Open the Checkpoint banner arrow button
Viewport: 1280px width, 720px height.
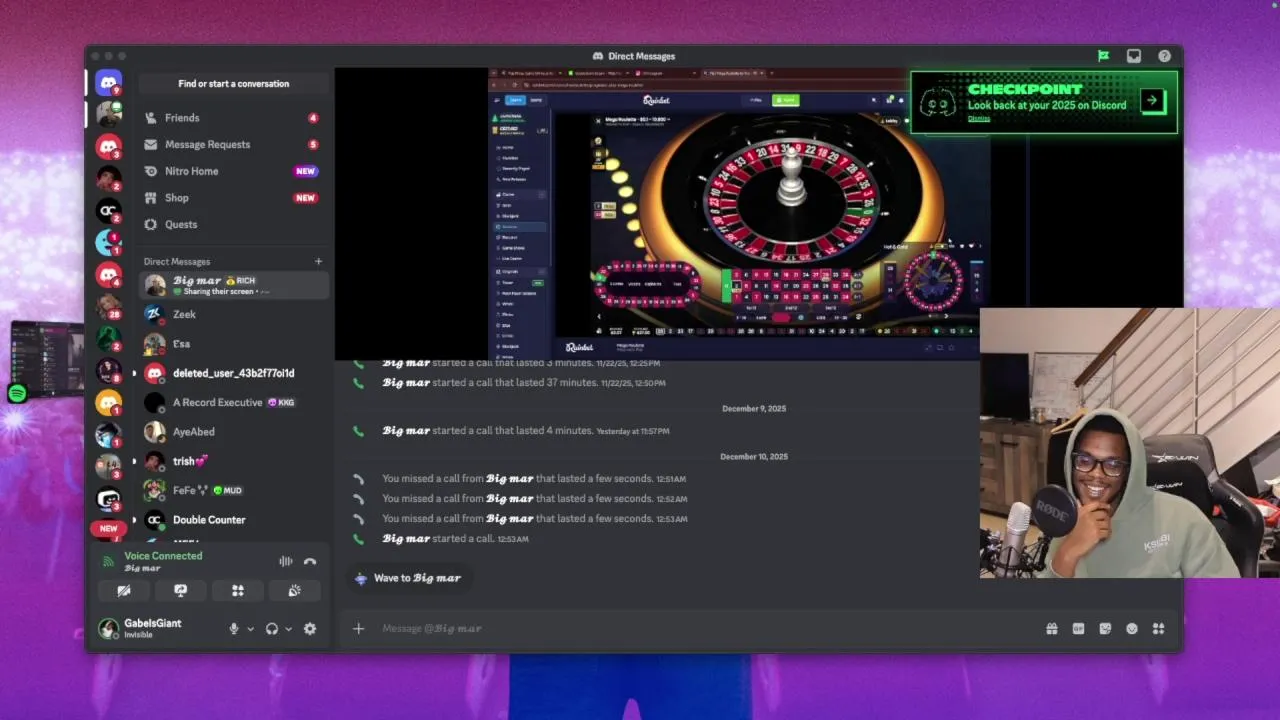click(x=1152, y=100)
